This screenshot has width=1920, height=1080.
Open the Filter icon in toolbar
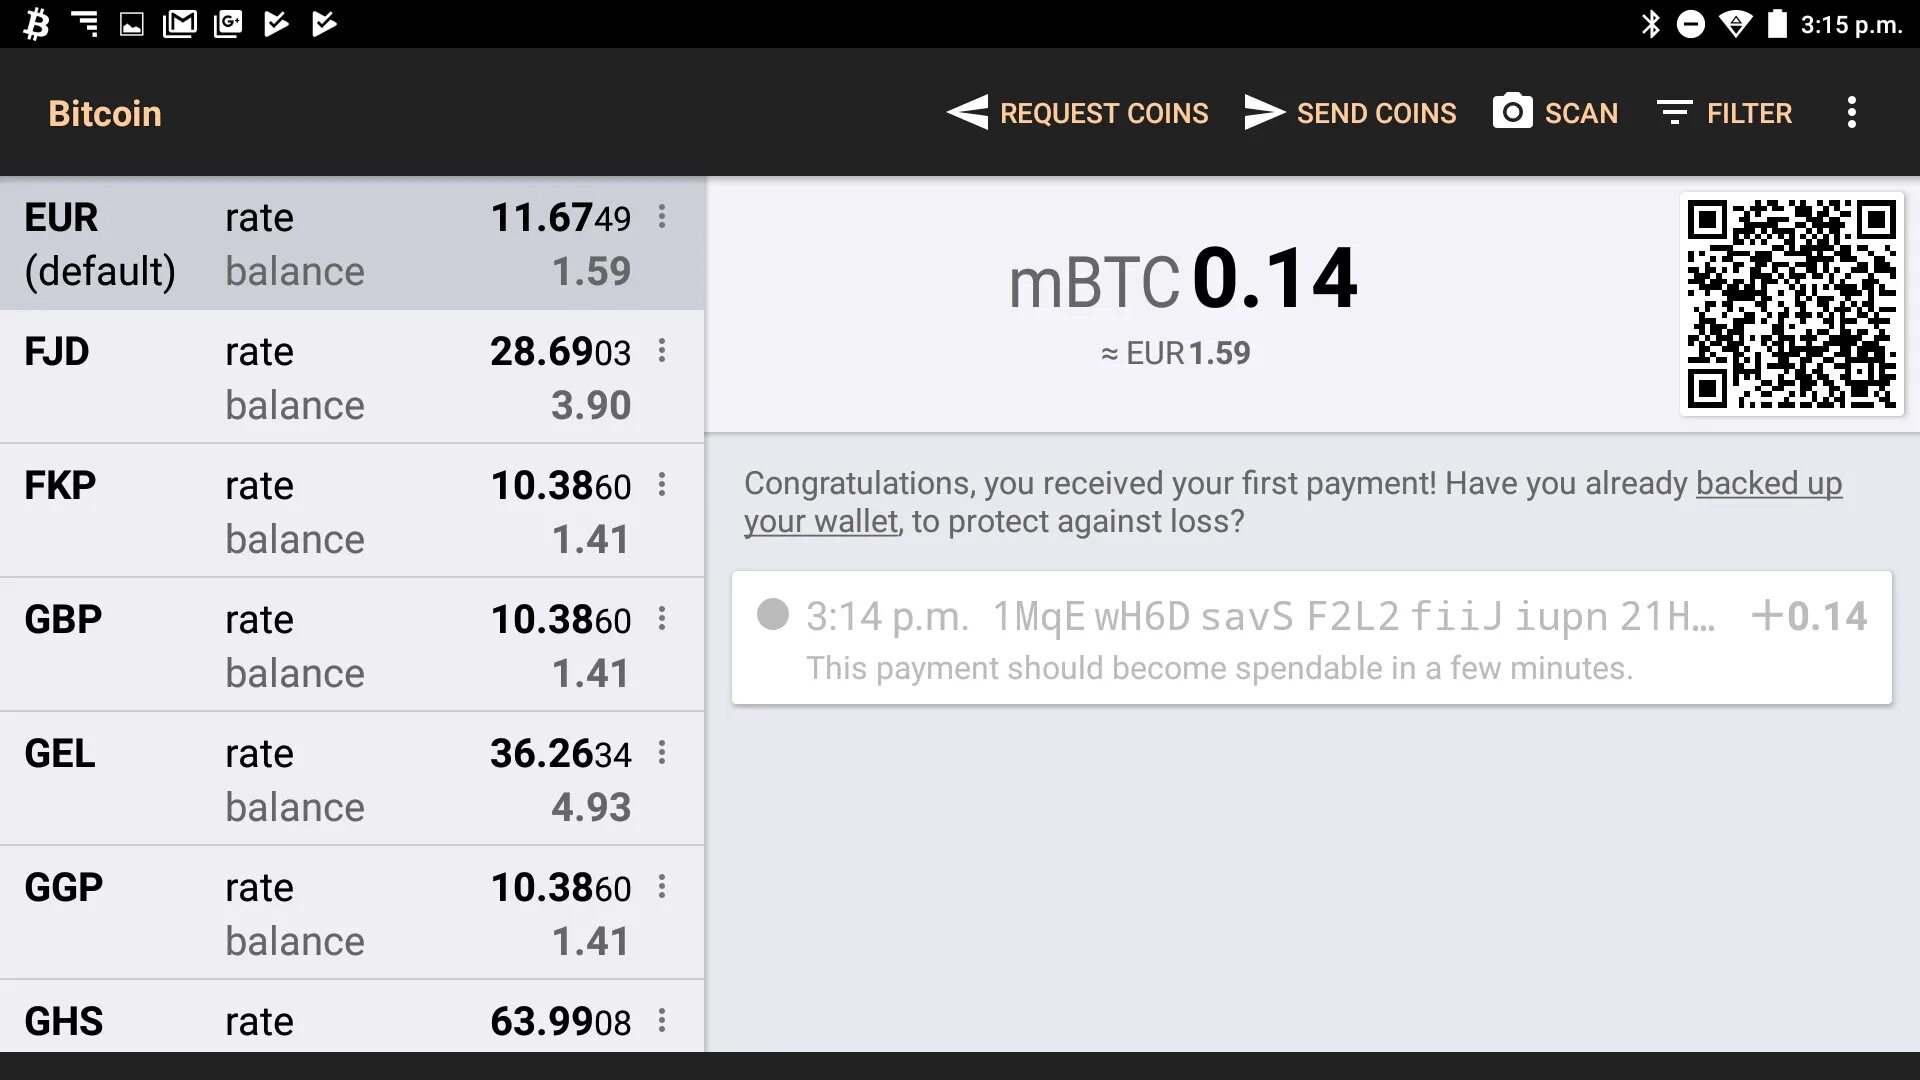pos(1674,112)
